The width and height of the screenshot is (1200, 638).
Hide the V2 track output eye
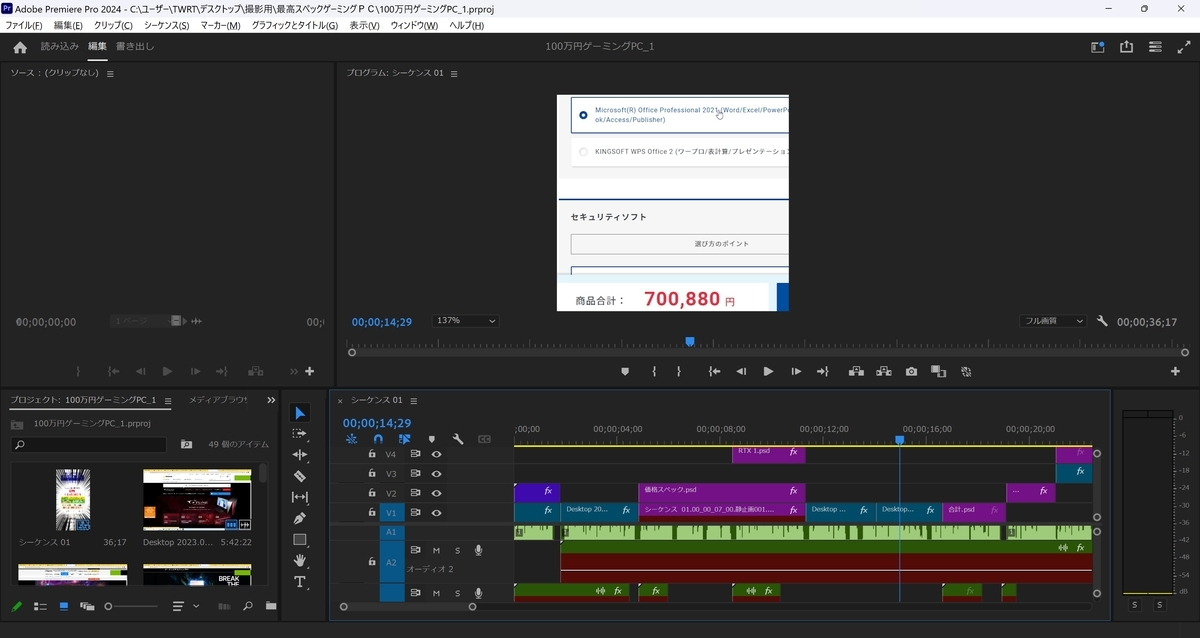(436, 493)
